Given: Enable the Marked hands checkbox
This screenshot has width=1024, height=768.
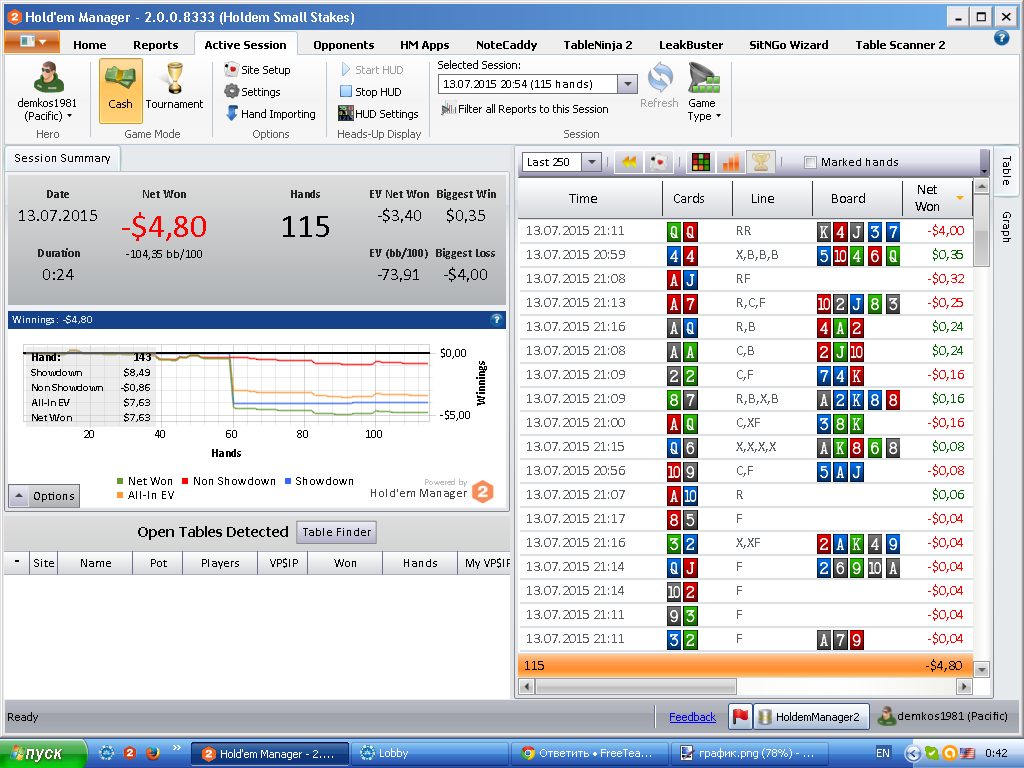Looking at the screenshot, I should (810, 162).
